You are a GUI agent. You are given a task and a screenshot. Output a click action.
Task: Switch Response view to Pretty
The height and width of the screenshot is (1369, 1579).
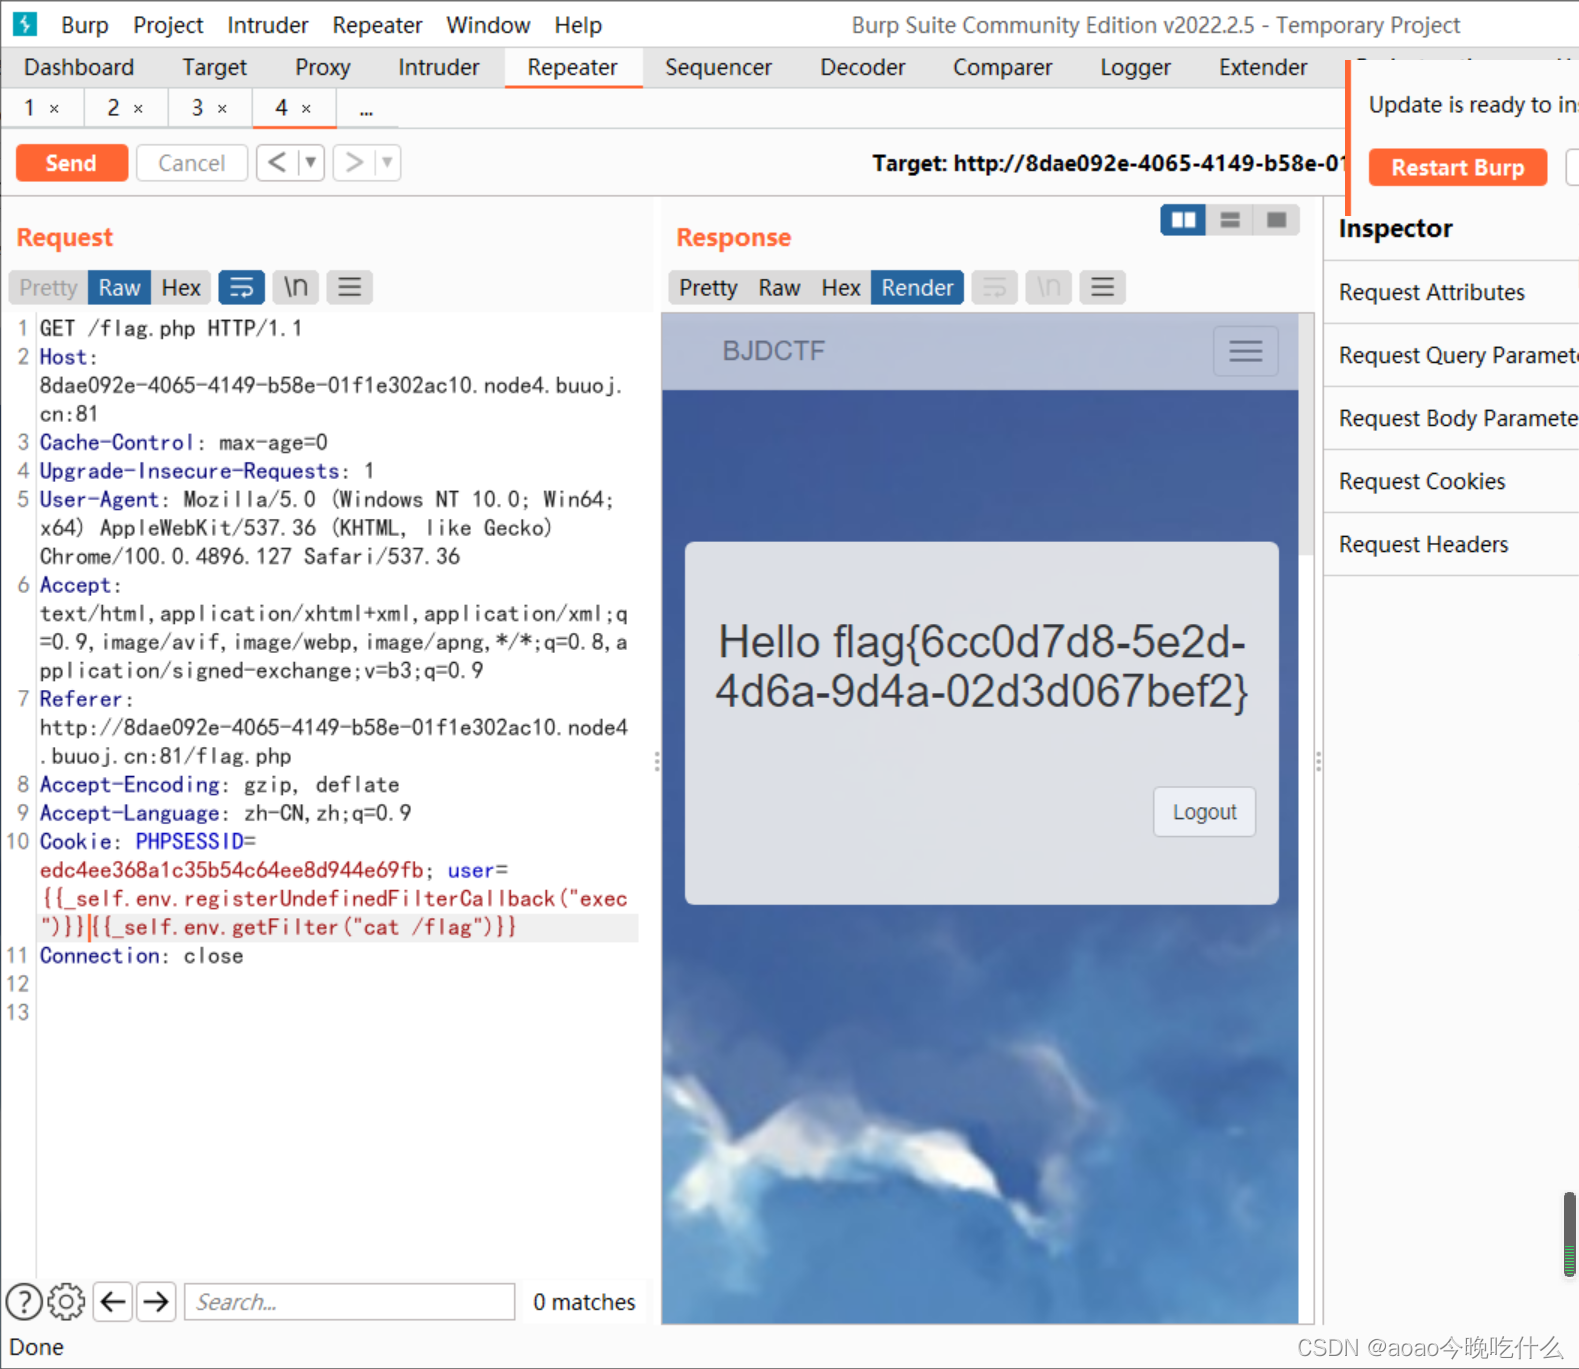(x=708, y=288)
